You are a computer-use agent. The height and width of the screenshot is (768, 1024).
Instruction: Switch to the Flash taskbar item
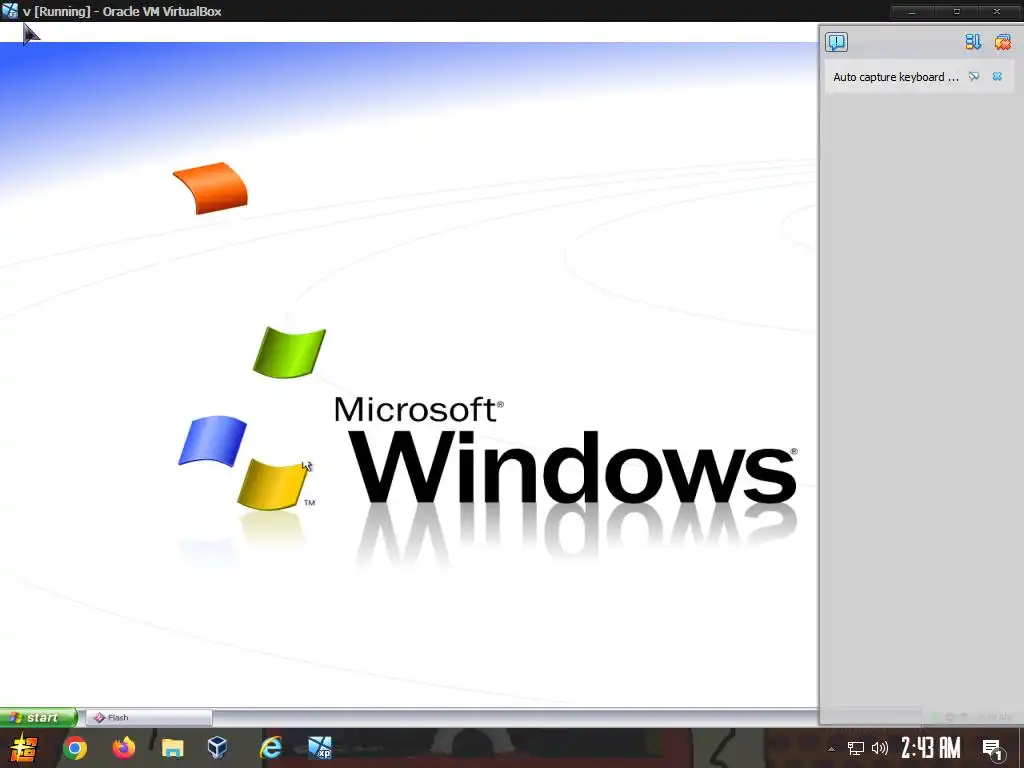tap(149, 718)
